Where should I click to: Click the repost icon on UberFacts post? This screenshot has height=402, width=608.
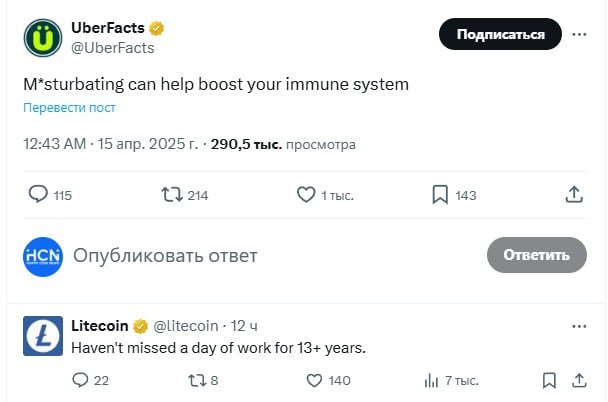pos(172,195)
